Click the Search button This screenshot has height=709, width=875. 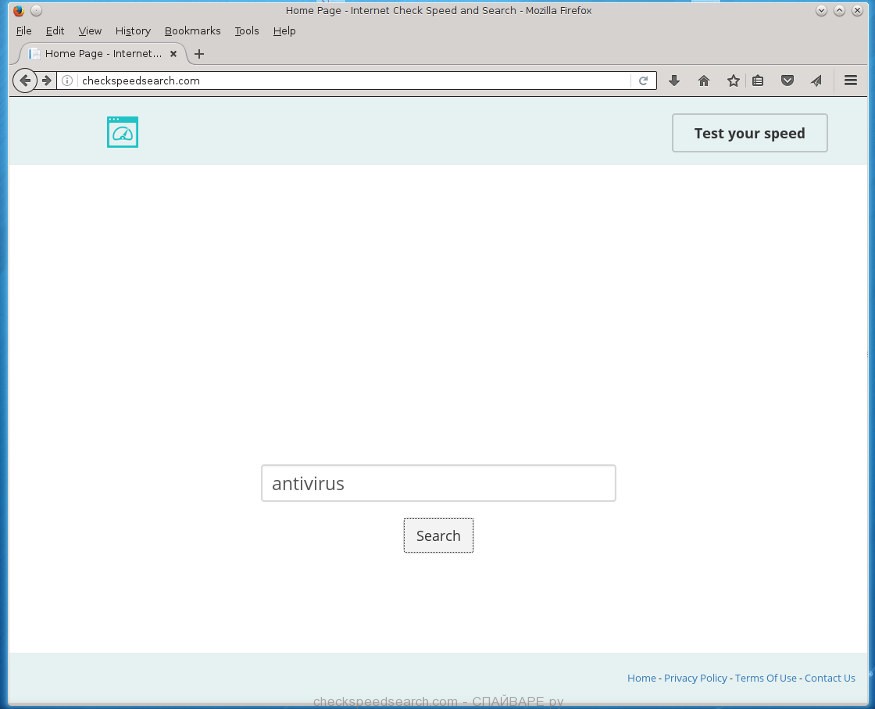click(x=438, y=536)
